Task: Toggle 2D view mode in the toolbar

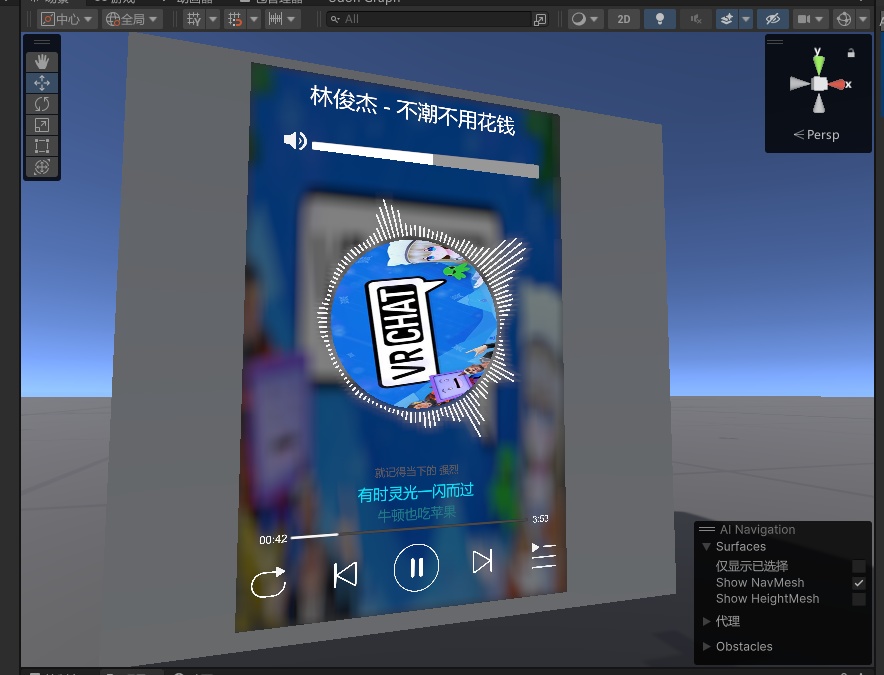Action: pos(623,18)
